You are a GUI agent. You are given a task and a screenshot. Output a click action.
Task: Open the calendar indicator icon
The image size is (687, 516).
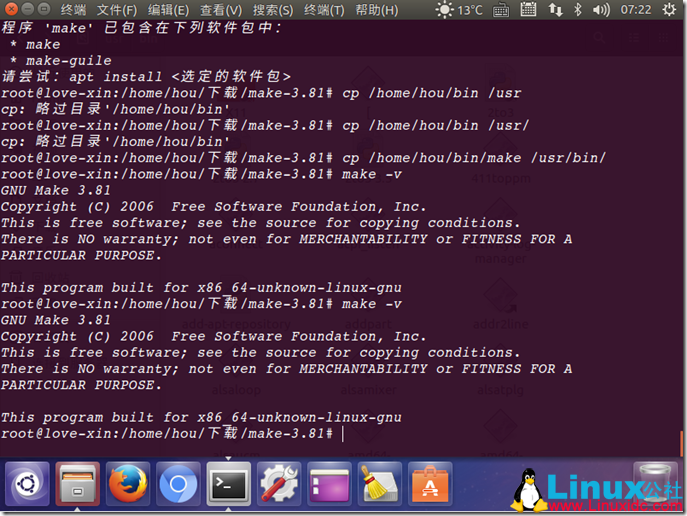tap(528, 9)
